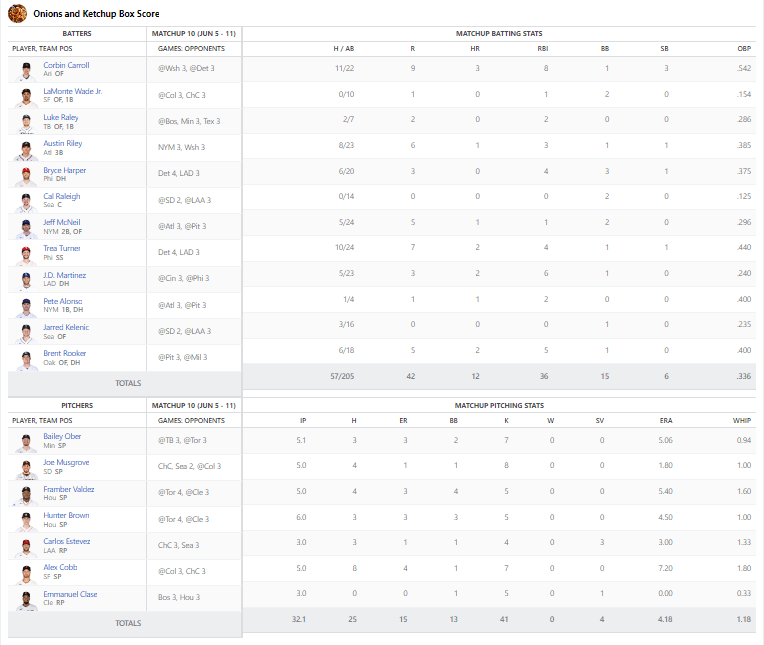
Task: Click Pete Alonso's player headshot
Action: tap(25, 305)
